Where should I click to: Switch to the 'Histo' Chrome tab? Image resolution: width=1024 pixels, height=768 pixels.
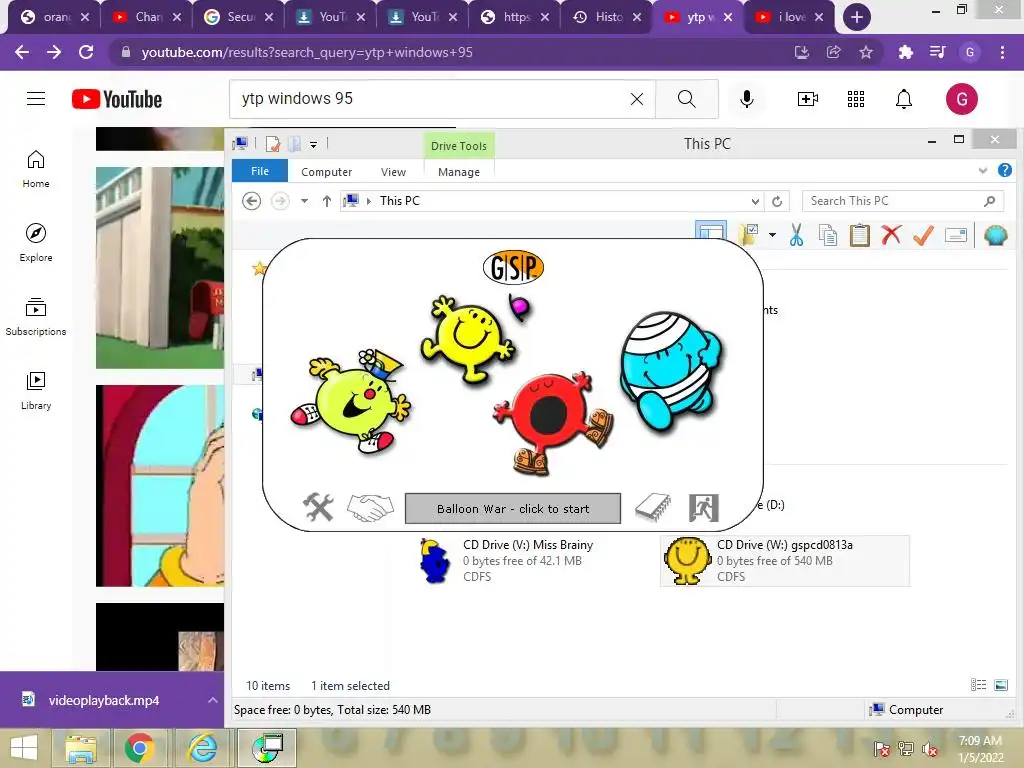tap(606, 17)
